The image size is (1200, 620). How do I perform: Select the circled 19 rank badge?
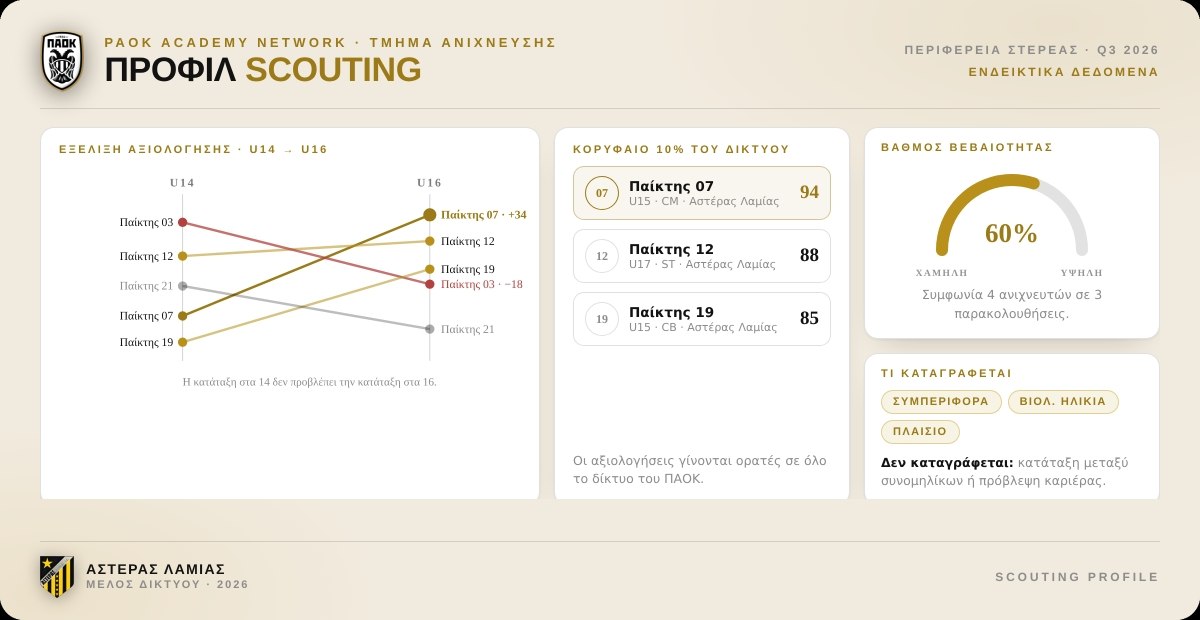(x=602, y=319)
